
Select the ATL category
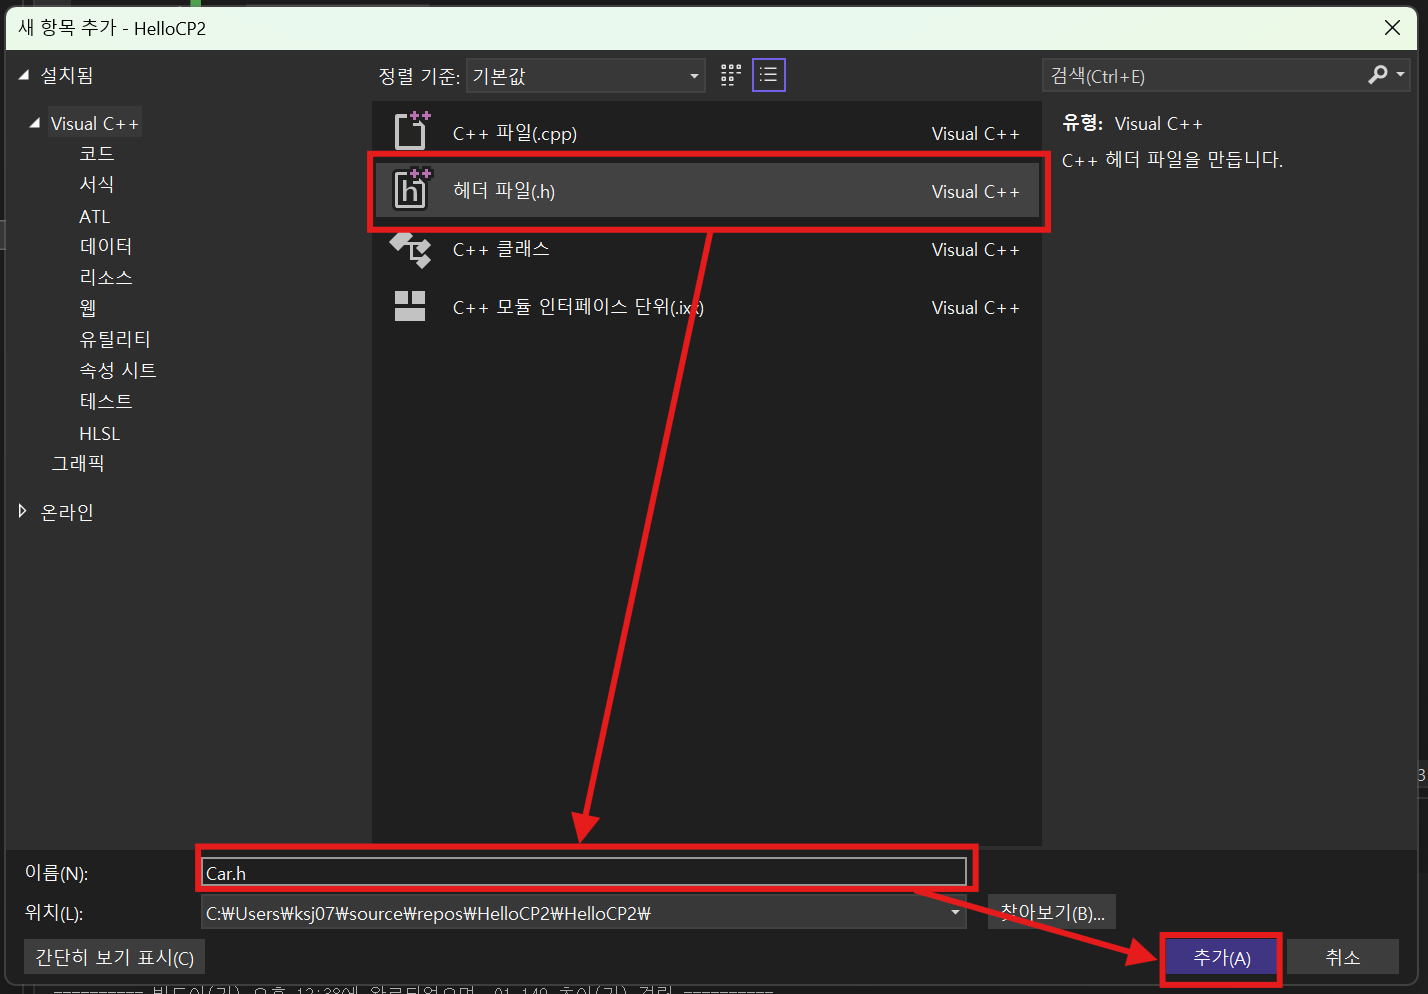point(95,216)
